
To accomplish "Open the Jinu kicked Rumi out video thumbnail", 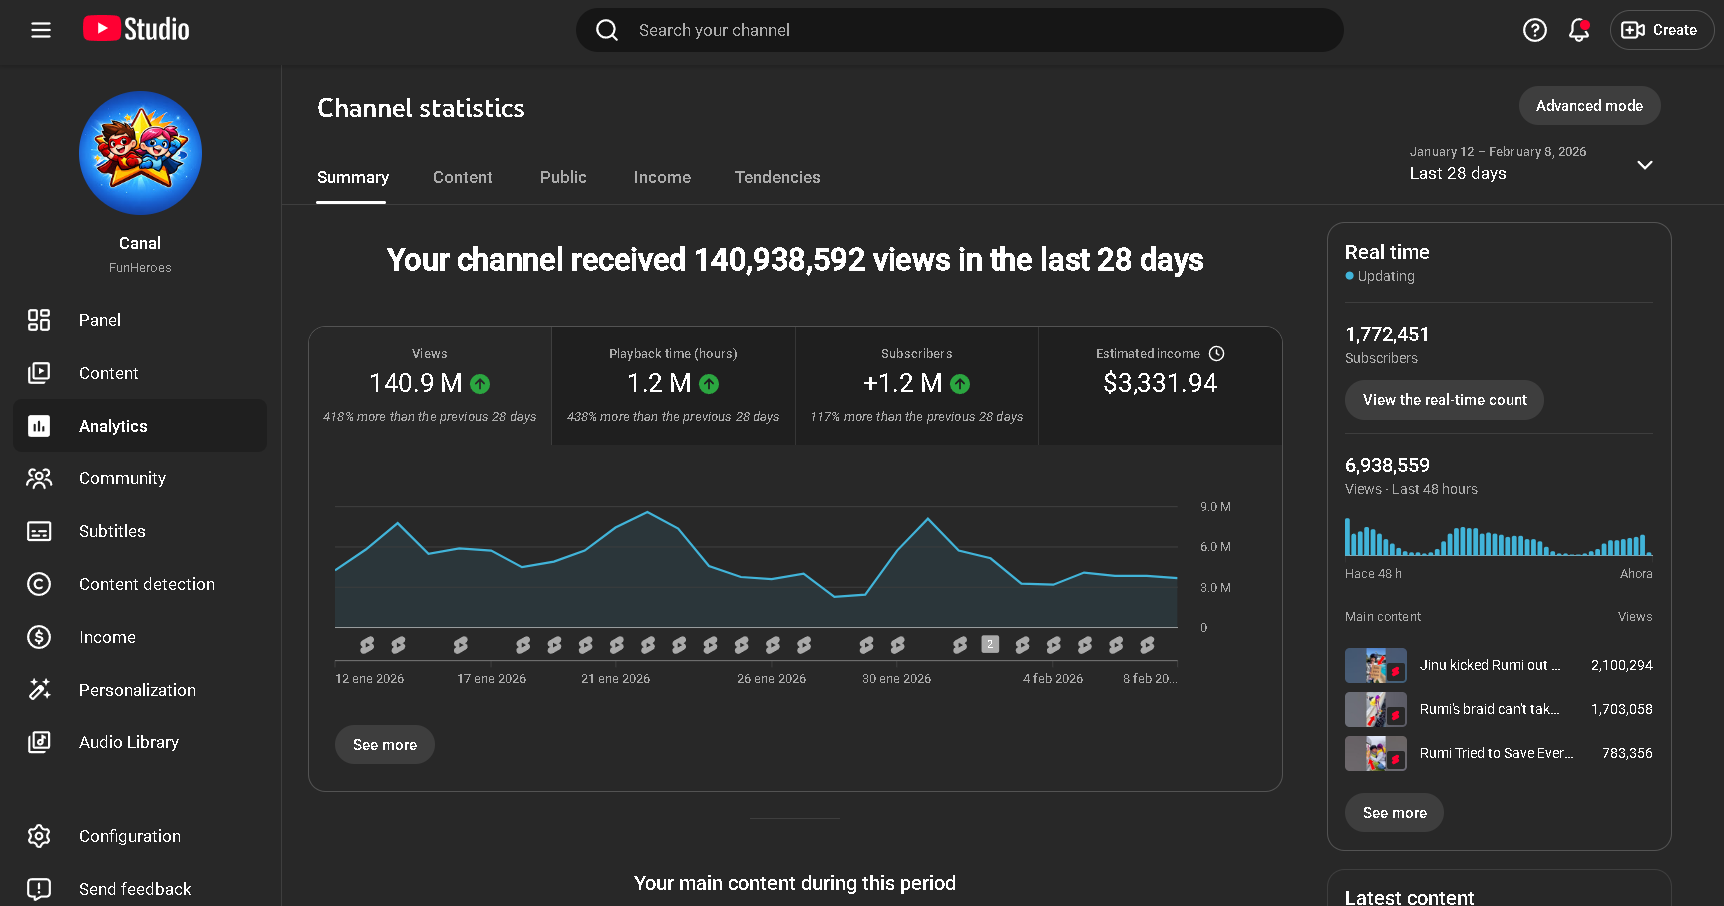I will click(x=1375, y=665).
